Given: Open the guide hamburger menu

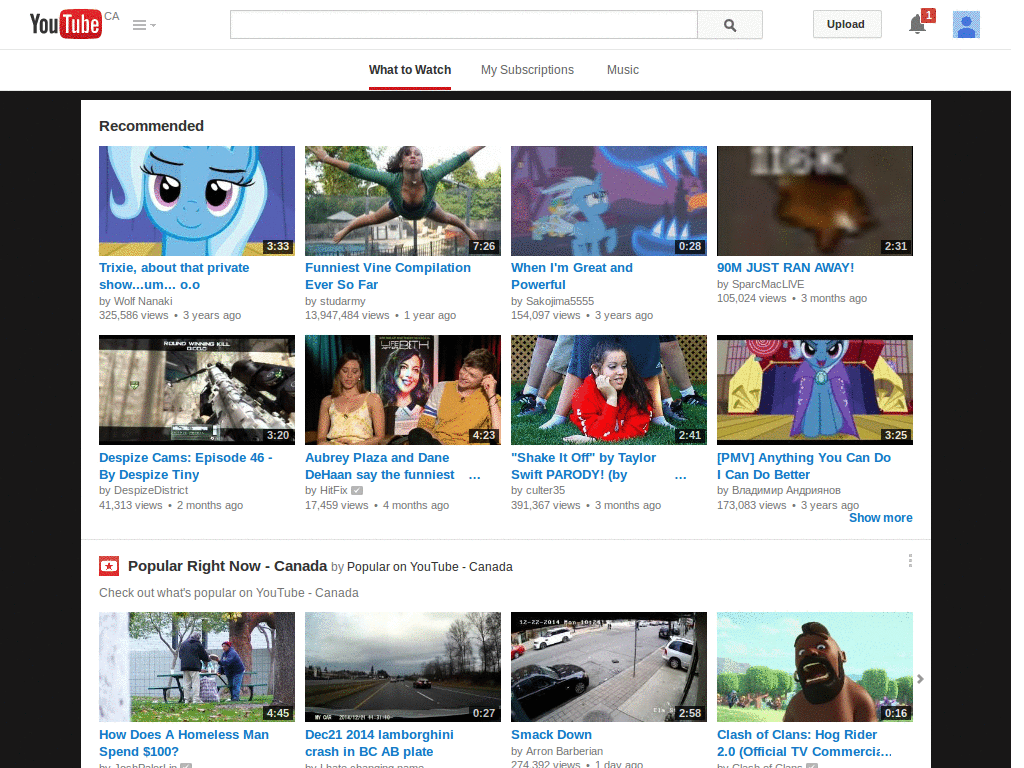Looking at the screenshot, I should point(144,25).
